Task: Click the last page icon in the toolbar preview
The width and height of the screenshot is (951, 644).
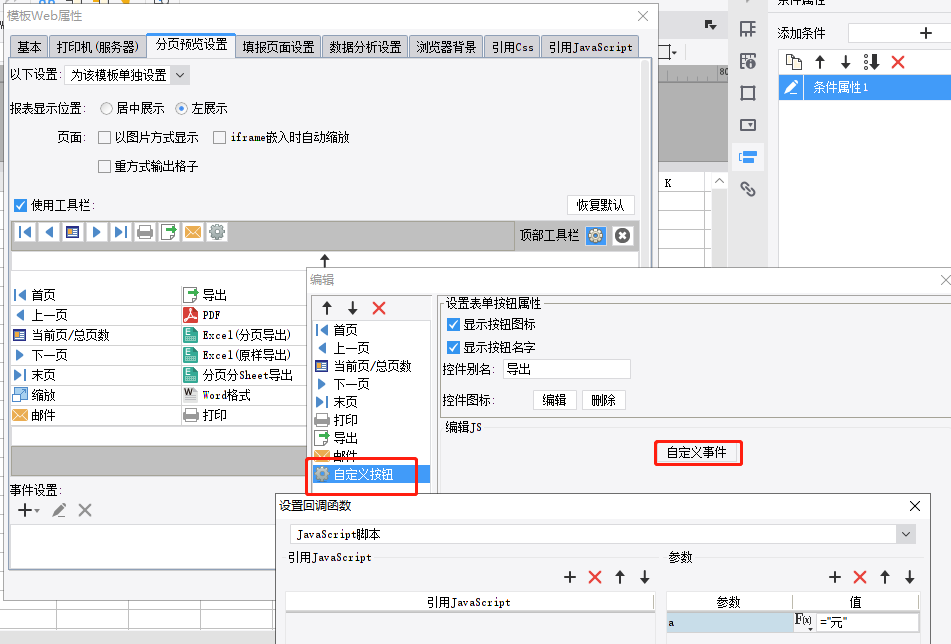Action: pos(121,232)
